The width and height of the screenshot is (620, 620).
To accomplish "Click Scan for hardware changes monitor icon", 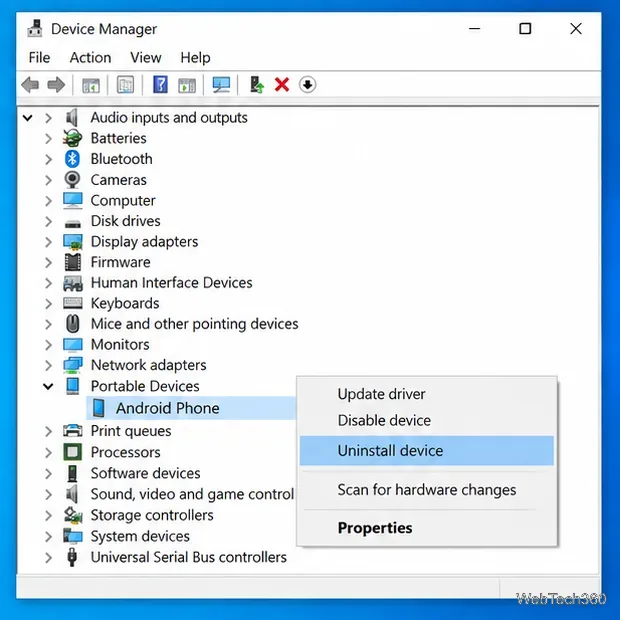I will [x=221, y=85].
